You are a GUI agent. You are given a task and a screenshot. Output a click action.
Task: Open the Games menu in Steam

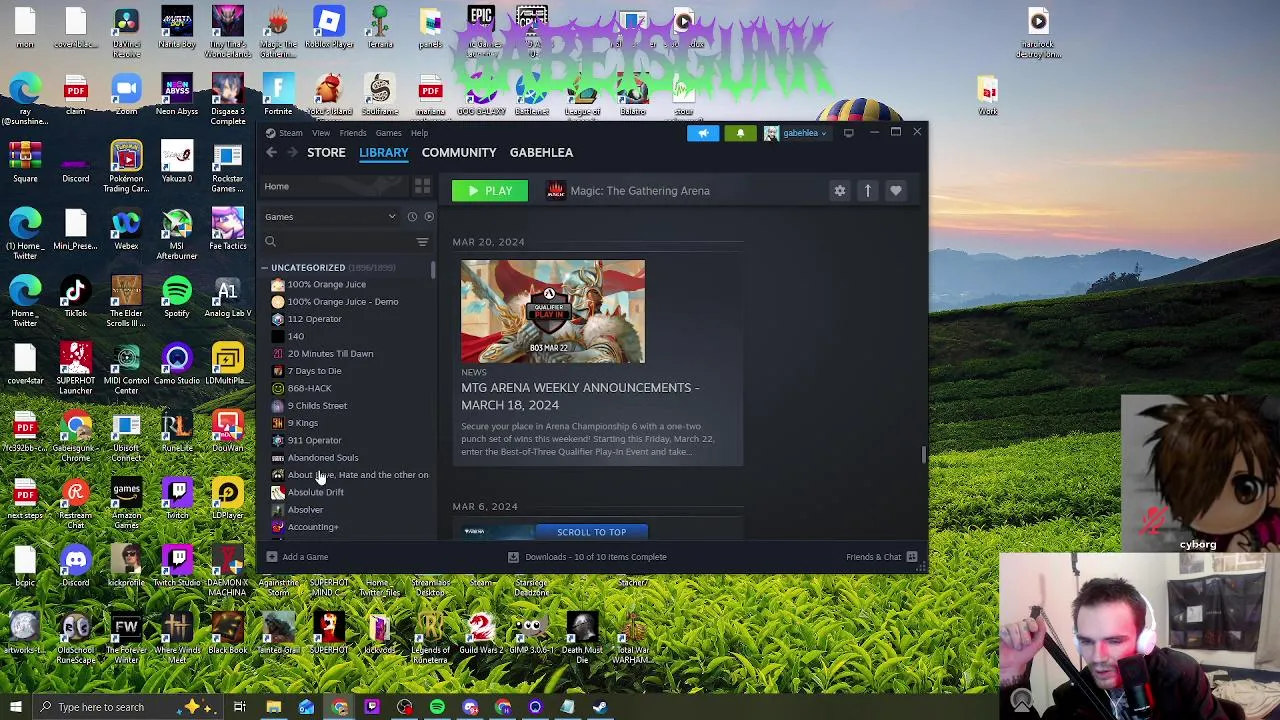388,133
